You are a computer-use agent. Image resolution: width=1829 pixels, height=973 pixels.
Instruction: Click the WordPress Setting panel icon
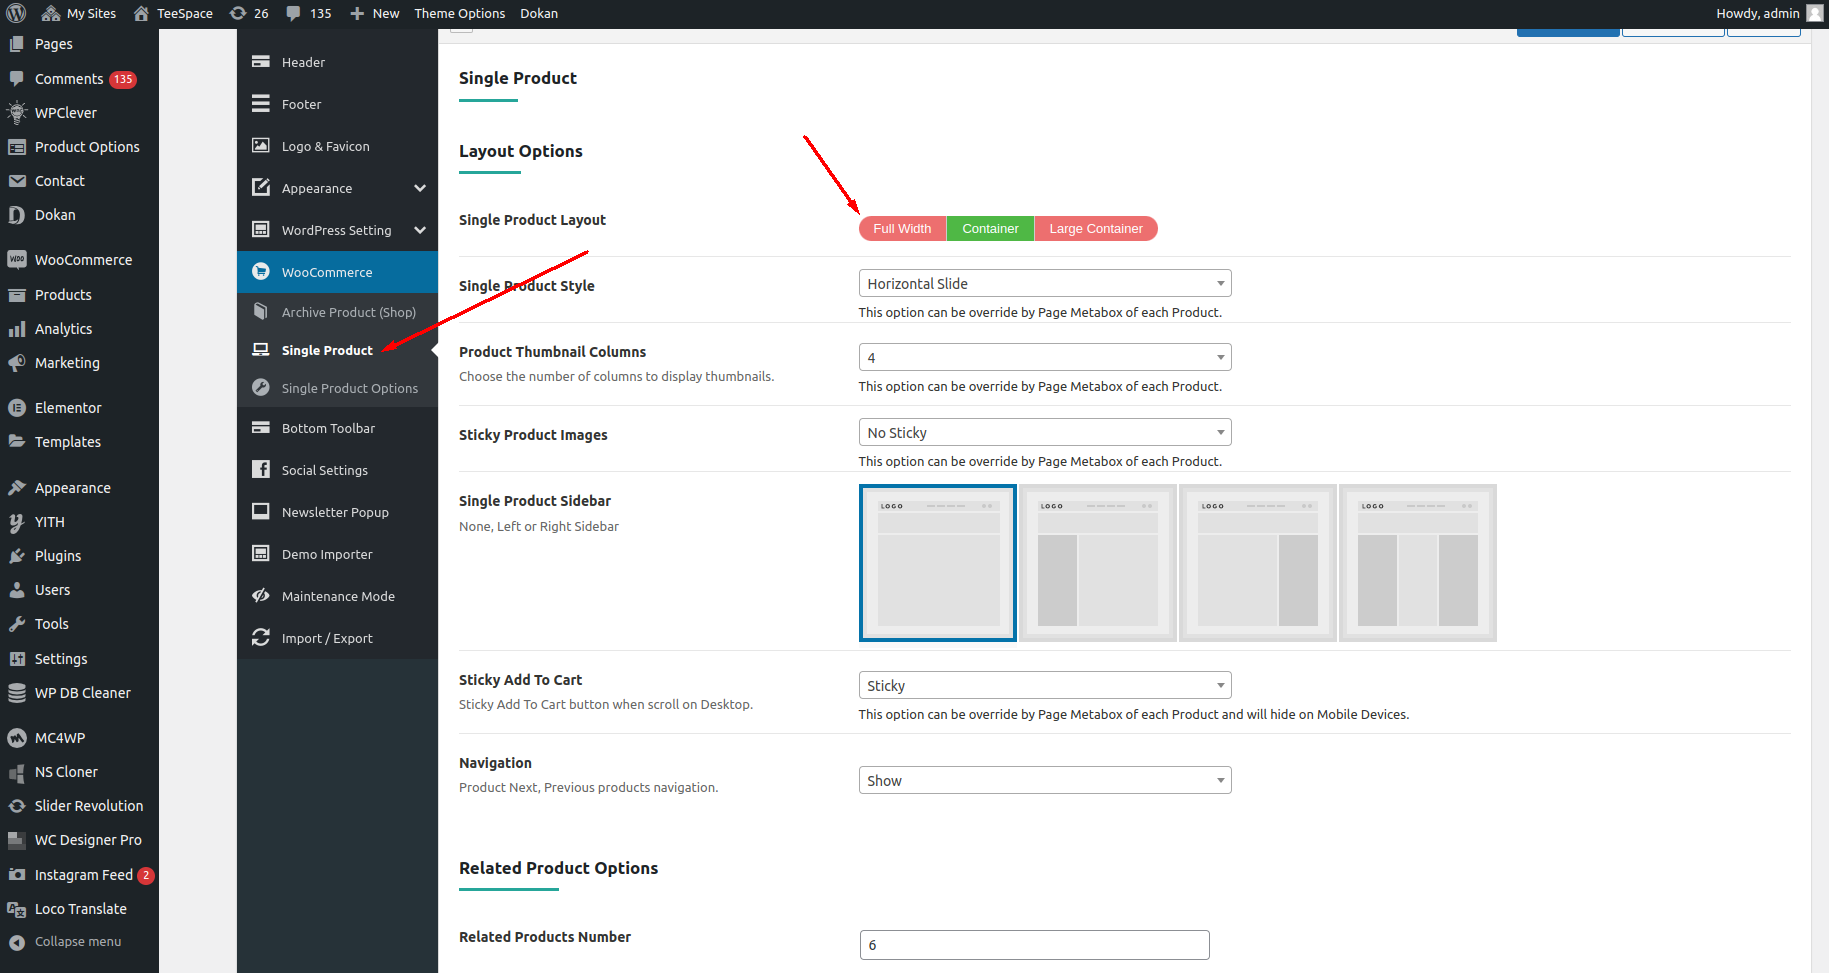coord(261,229)
